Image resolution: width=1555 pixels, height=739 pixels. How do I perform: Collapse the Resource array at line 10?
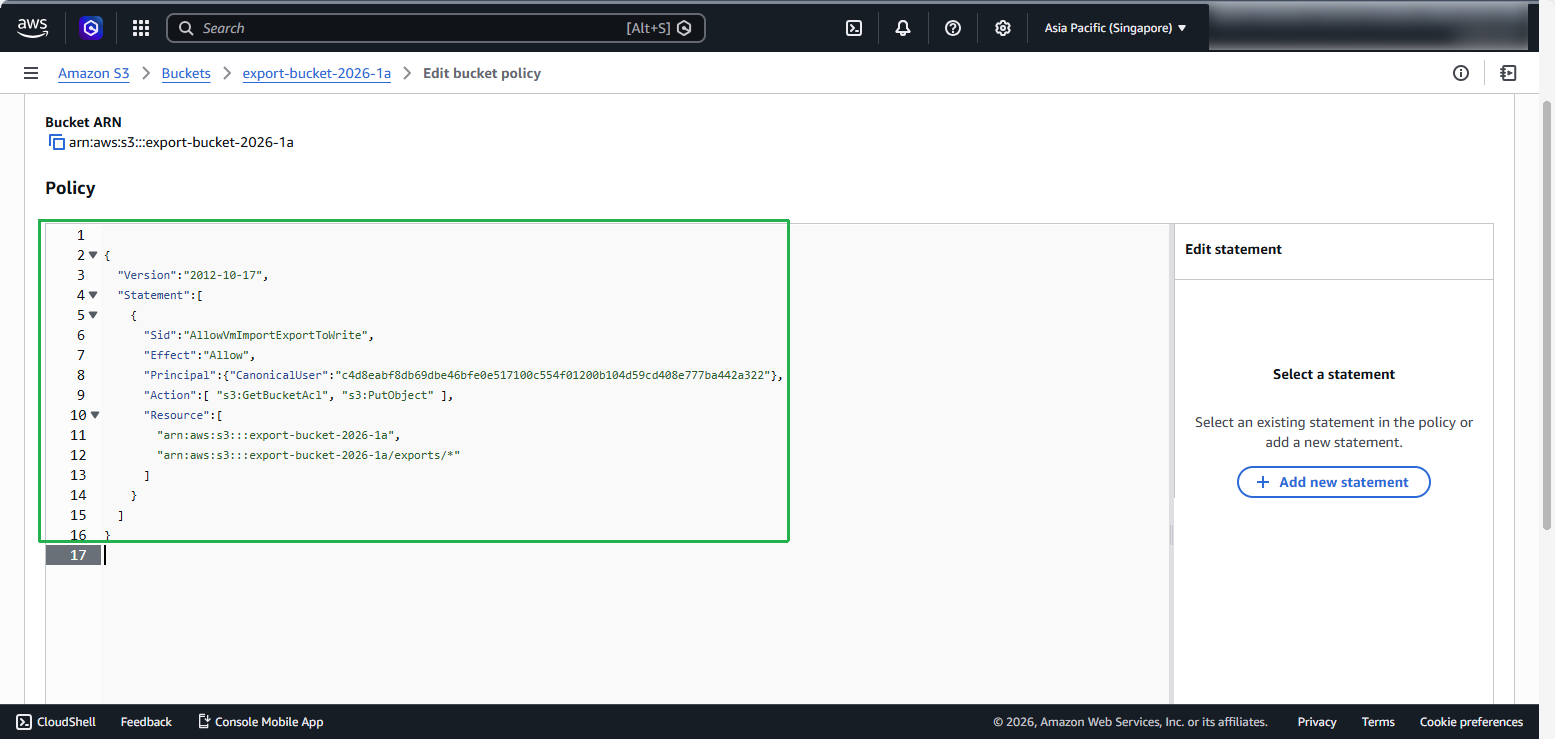tap(95, 415)
